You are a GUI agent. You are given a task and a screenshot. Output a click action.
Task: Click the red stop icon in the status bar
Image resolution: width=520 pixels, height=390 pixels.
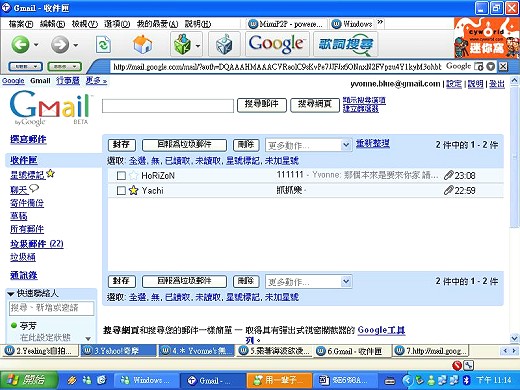click(x=457, y=366)
